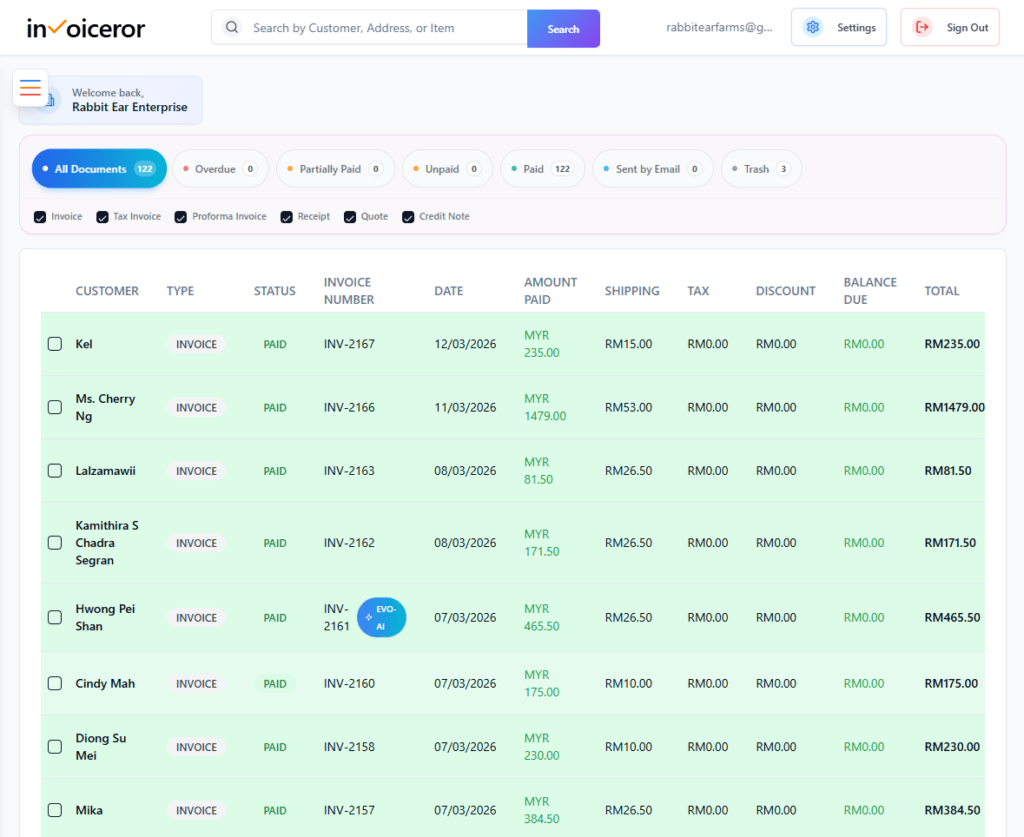Click into the customer search field

(x=385, y=28)
